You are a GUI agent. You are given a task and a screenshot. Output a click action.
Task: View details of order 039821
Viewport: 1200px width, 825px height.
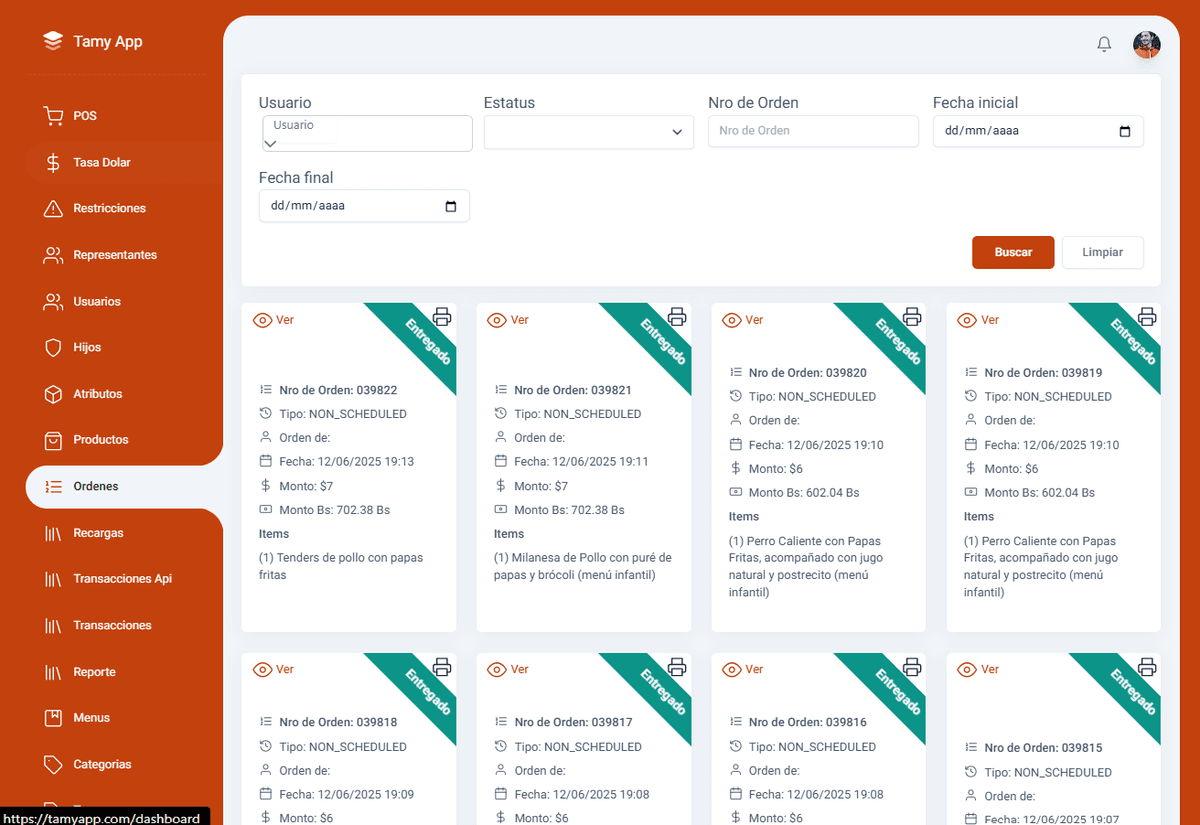click(508, 320)
